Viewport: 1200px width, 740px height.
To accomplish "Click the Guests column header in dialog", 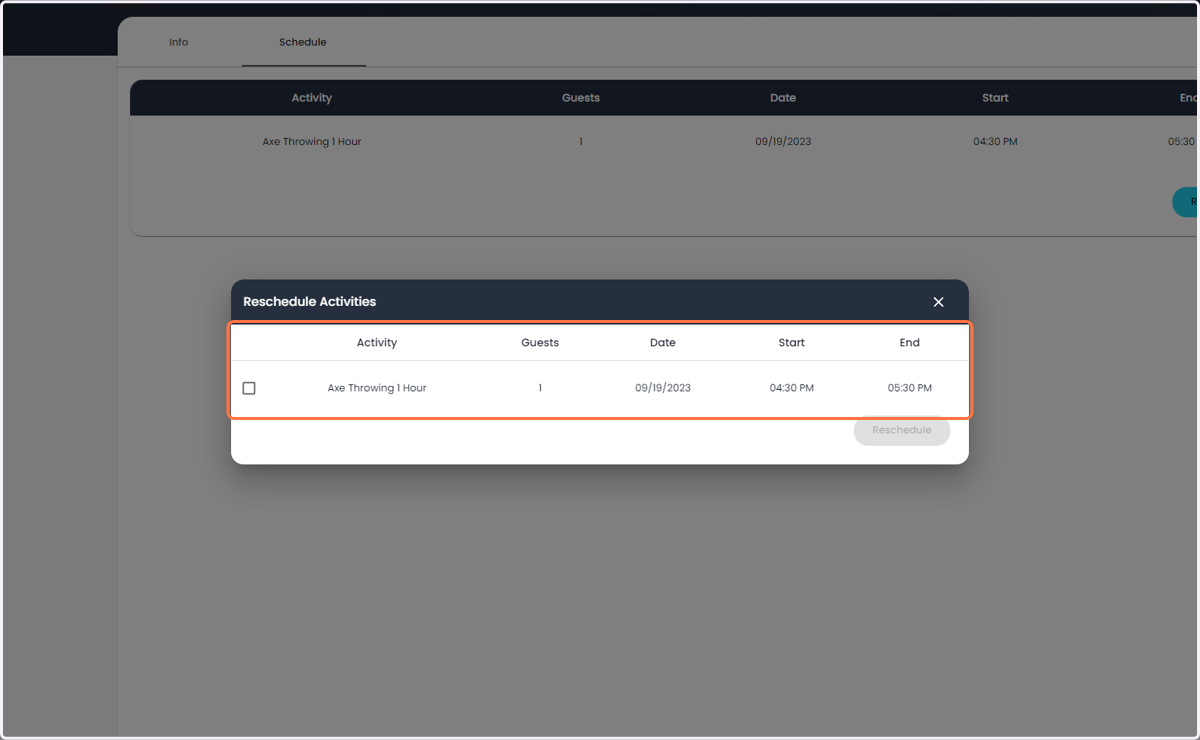I will pyautogui.click(x=540, y=342).
